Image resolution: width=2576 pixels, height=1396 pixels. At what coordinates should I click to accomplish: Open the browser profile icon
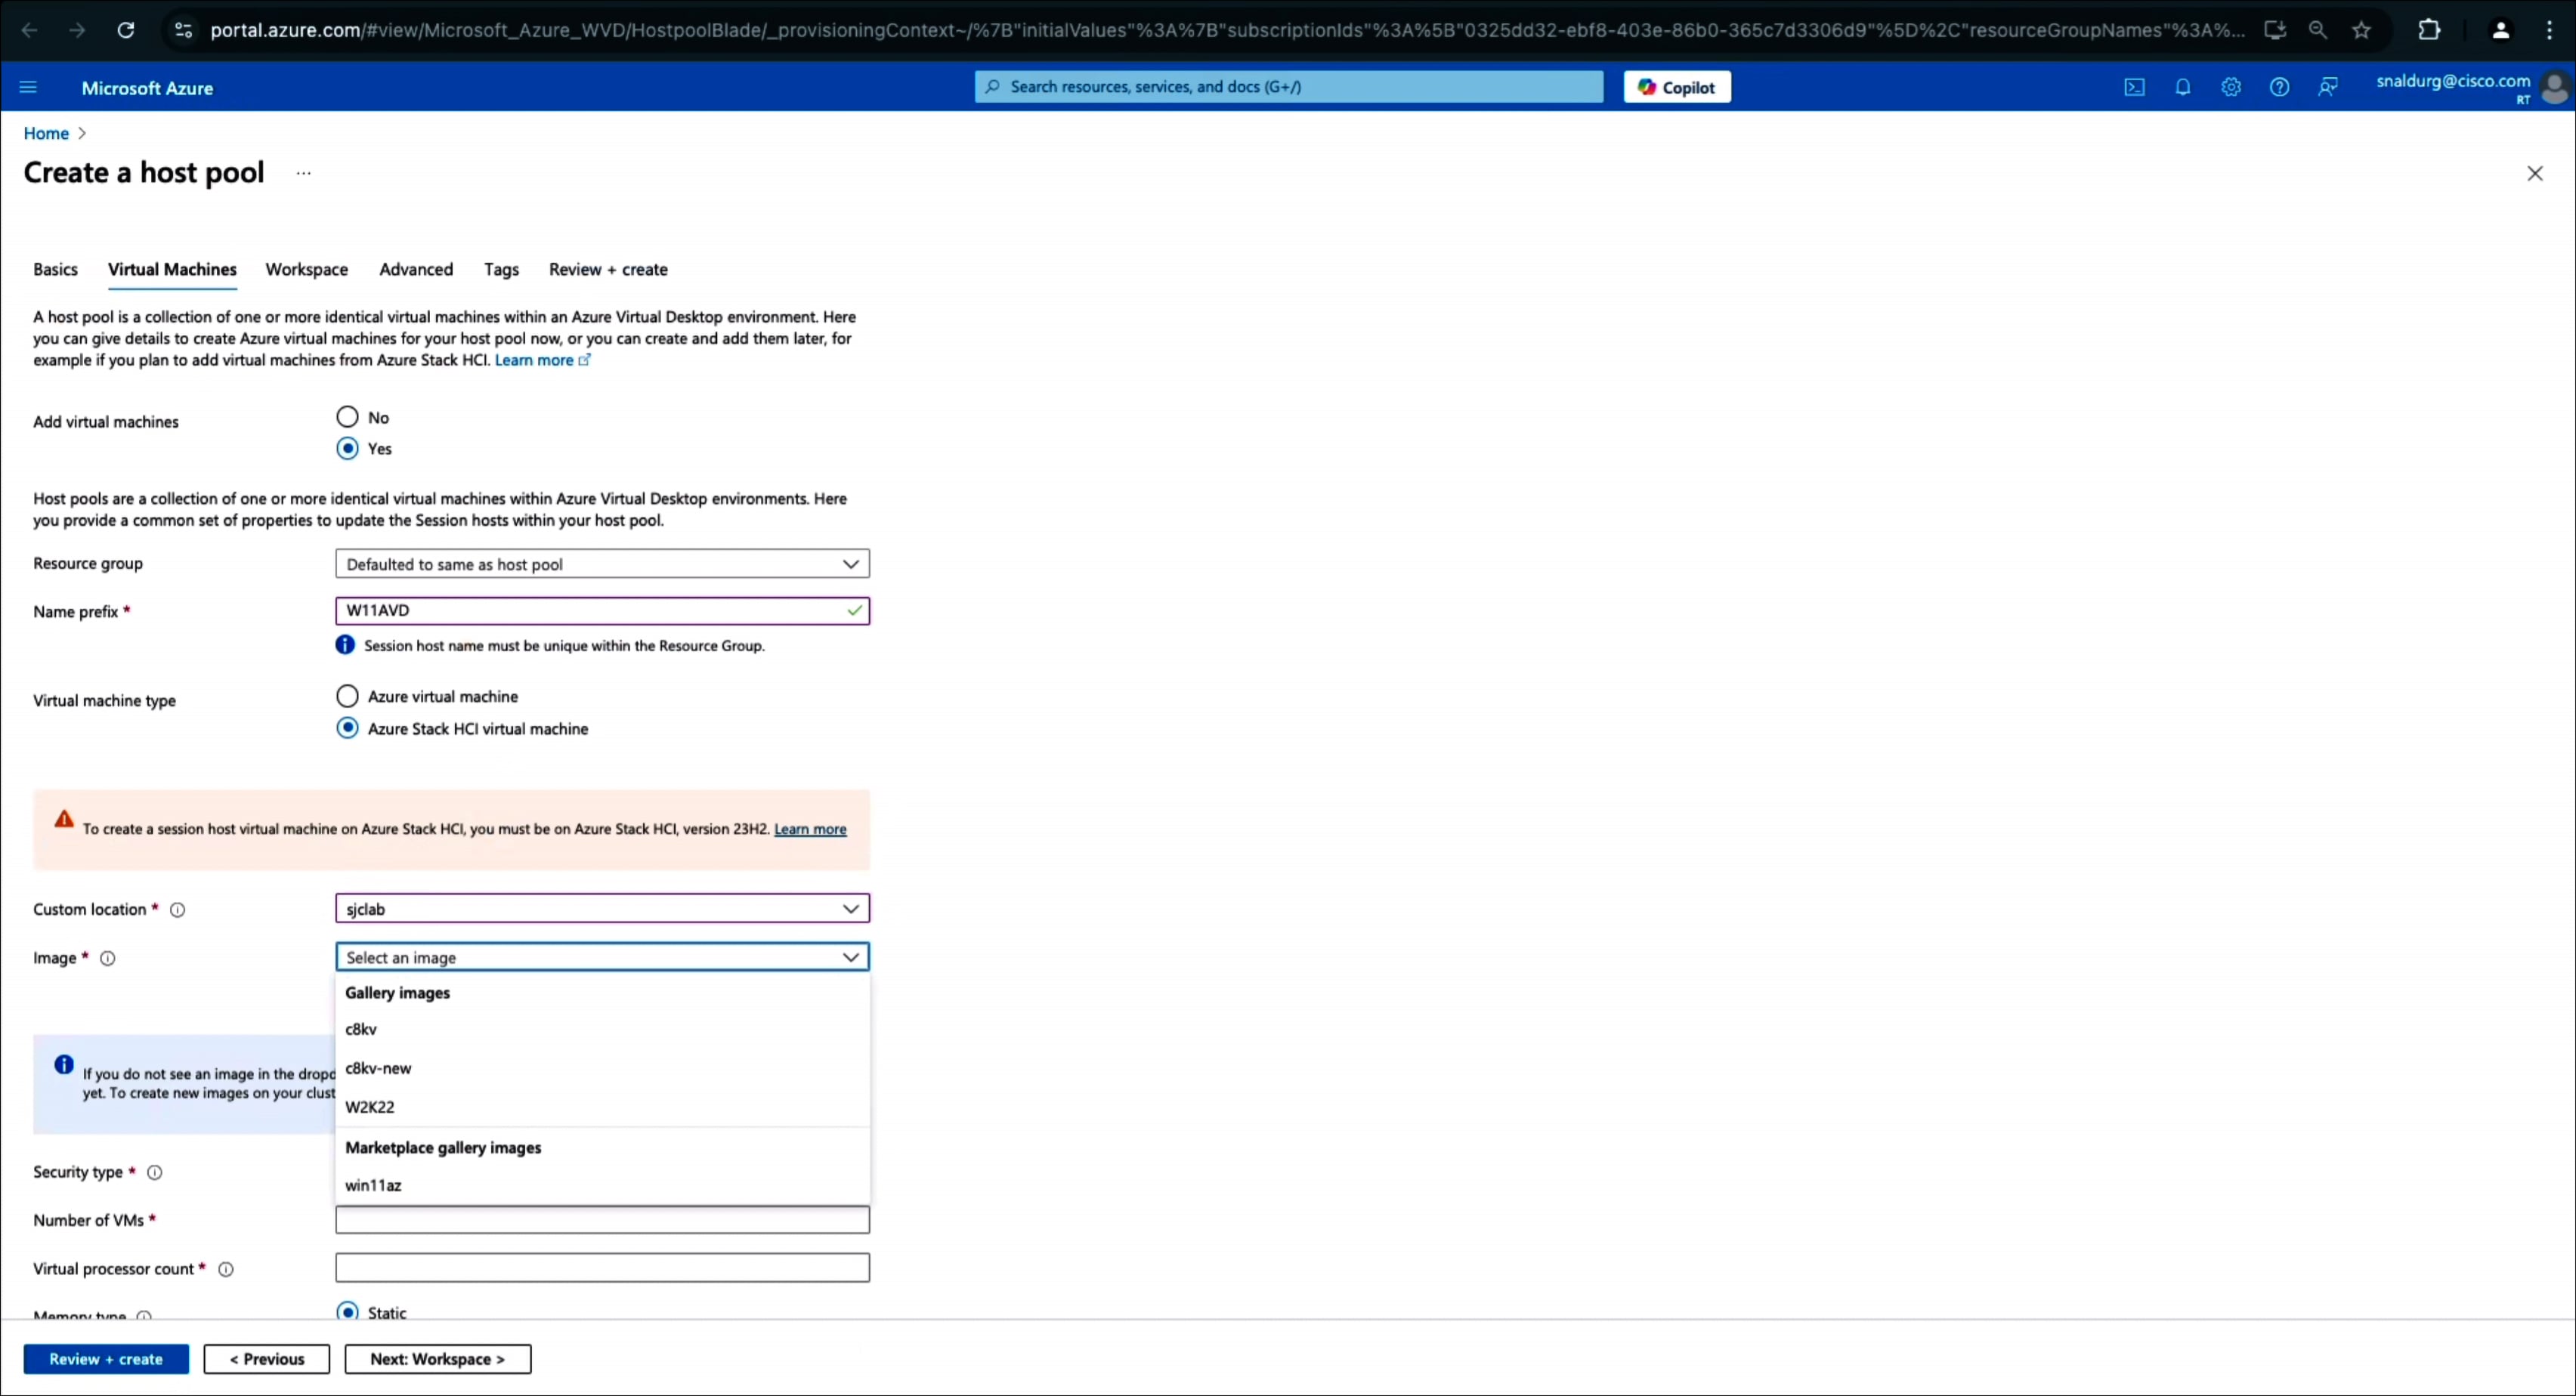pyautogui.click(x=2500, y=30)
